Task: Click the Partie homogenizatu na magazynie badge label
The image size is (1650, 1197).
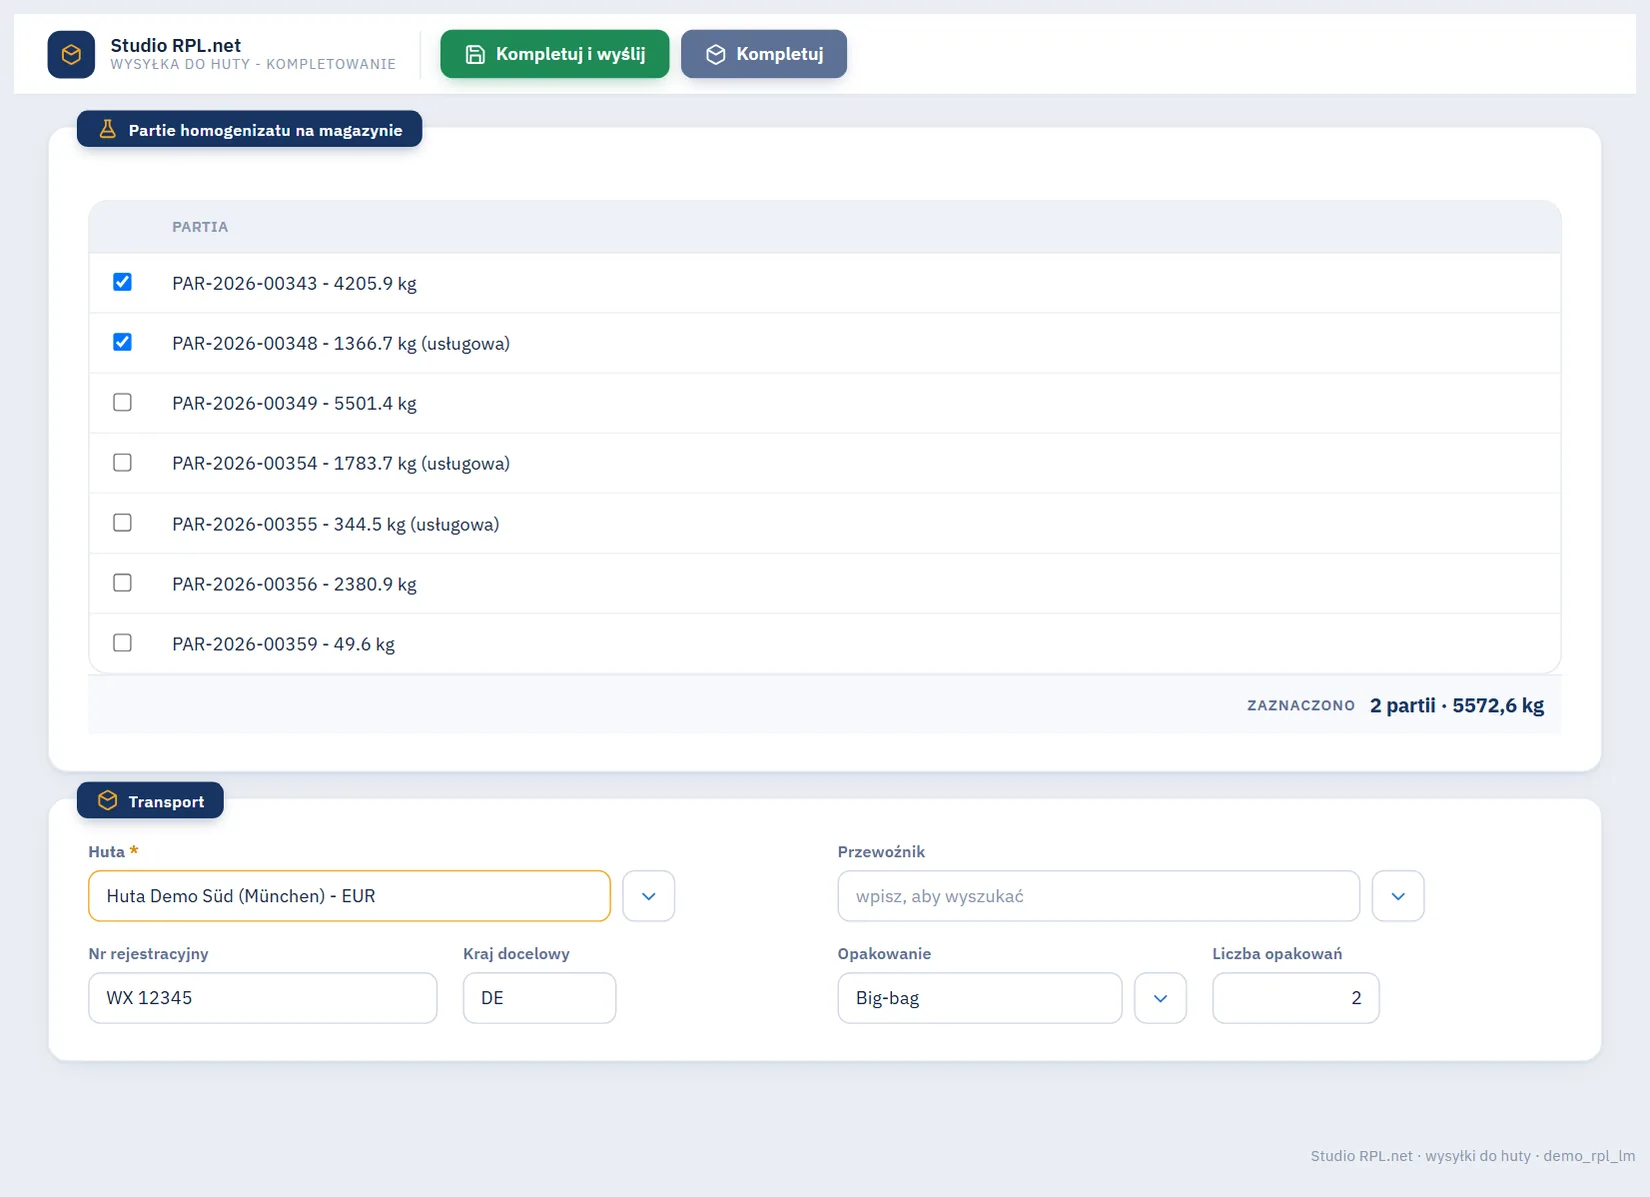Action: [265, 130]
